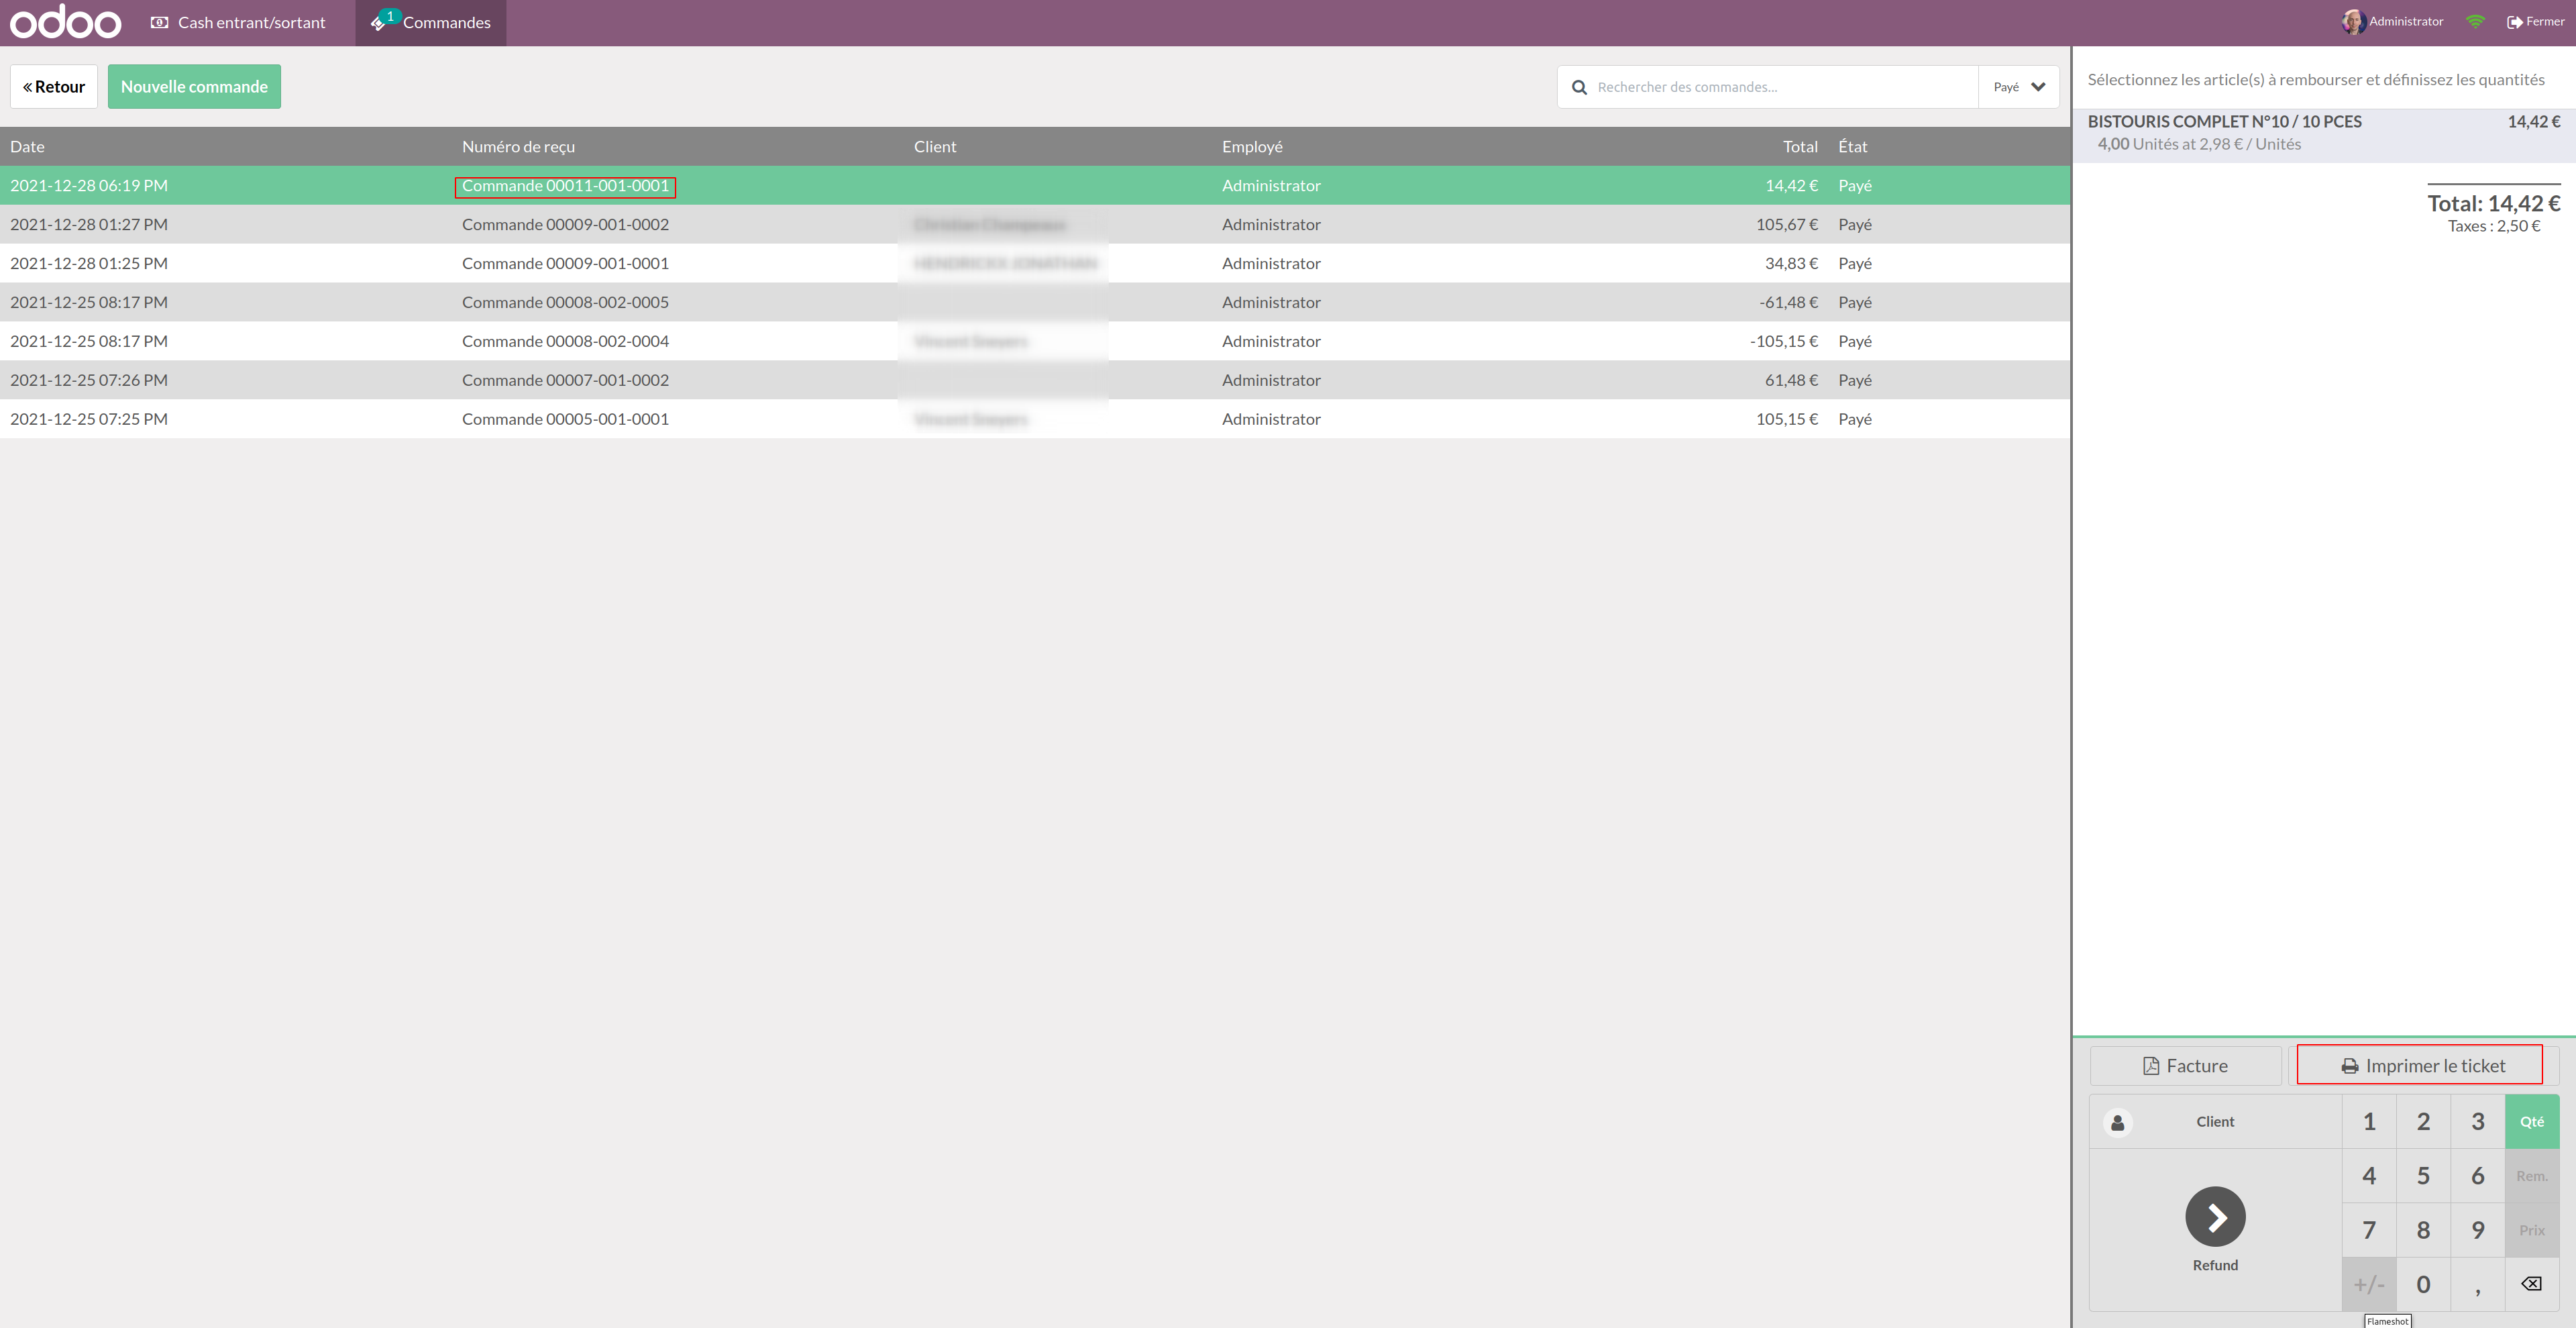The height and width of the screenshot is (1328, 2576).
Task: Click the Odoo logo
Action: click(x=65, y=22)
